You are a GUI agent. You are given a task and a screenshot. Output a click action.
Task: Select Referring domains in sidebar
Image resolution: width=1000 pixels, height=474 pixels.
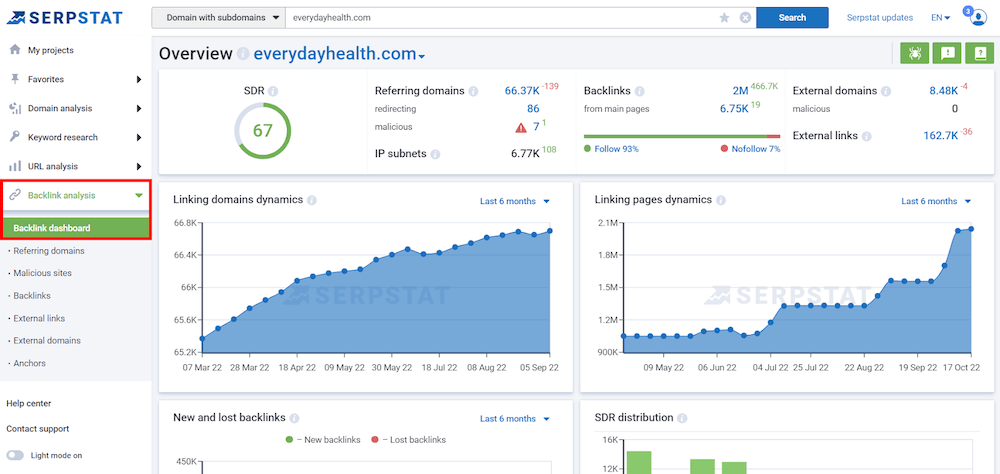coord(49,251)
